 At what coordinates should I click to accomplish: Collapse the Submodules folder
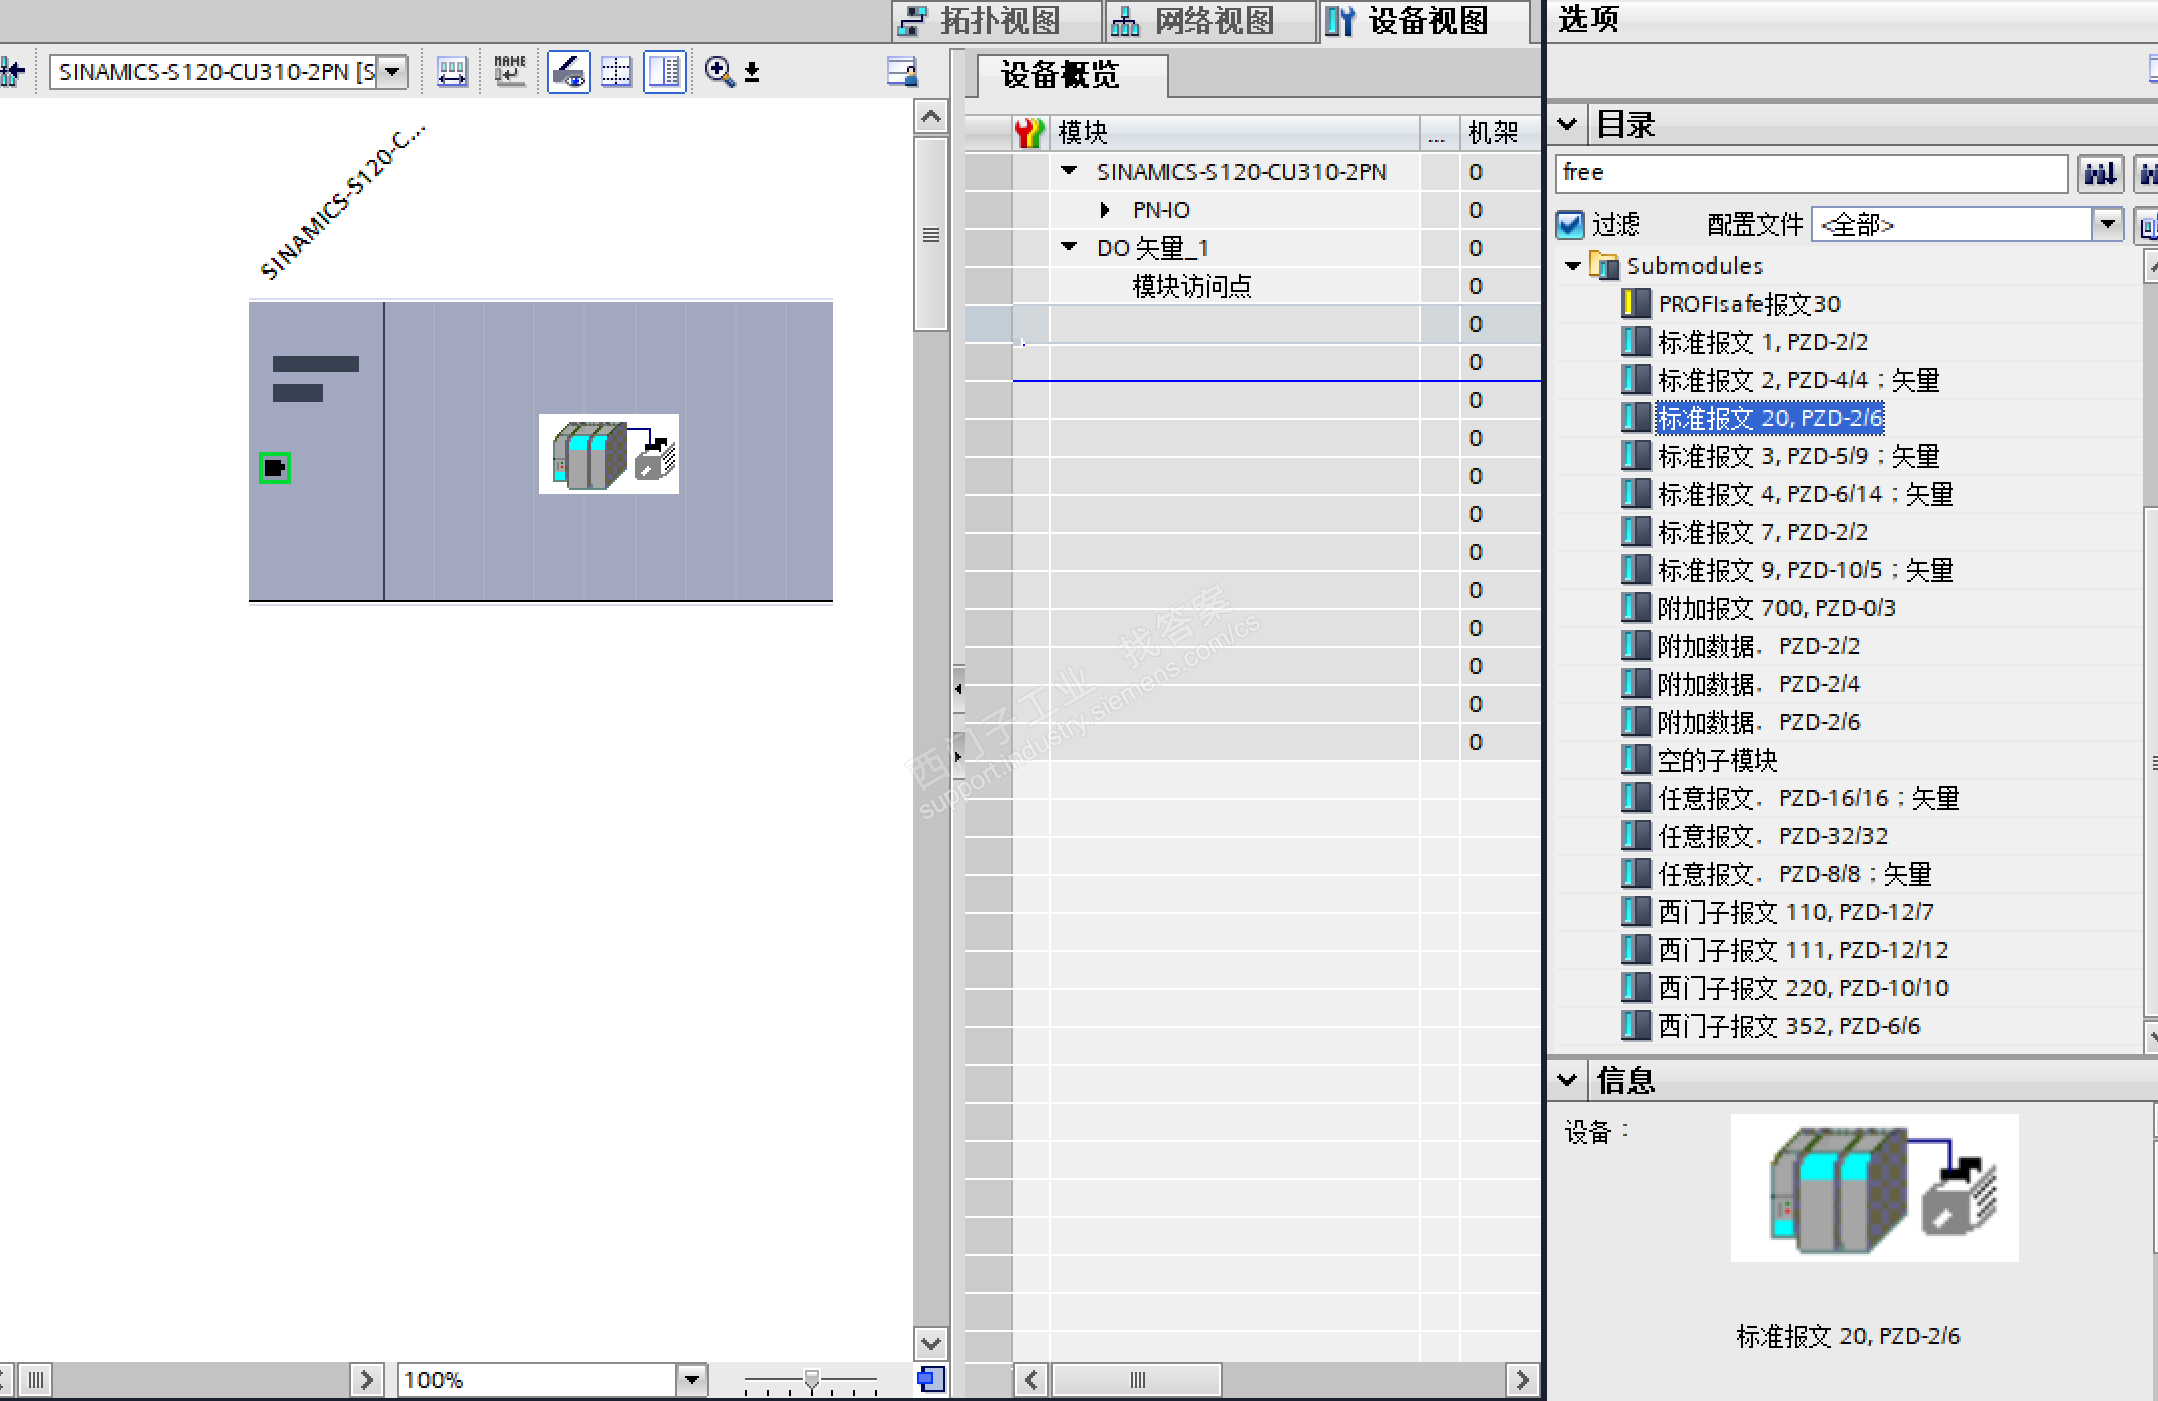pos(1573,266)
